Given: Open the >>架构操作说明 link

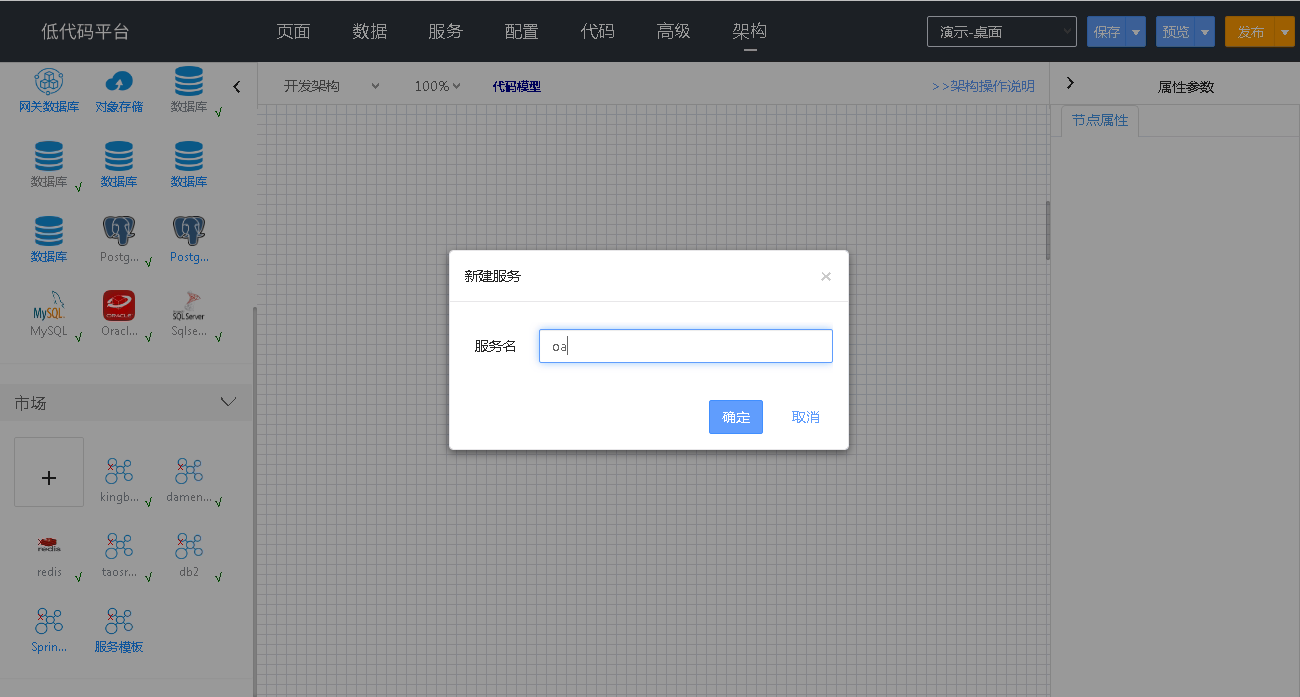Looking at the screenshot, I should point(983,86).
